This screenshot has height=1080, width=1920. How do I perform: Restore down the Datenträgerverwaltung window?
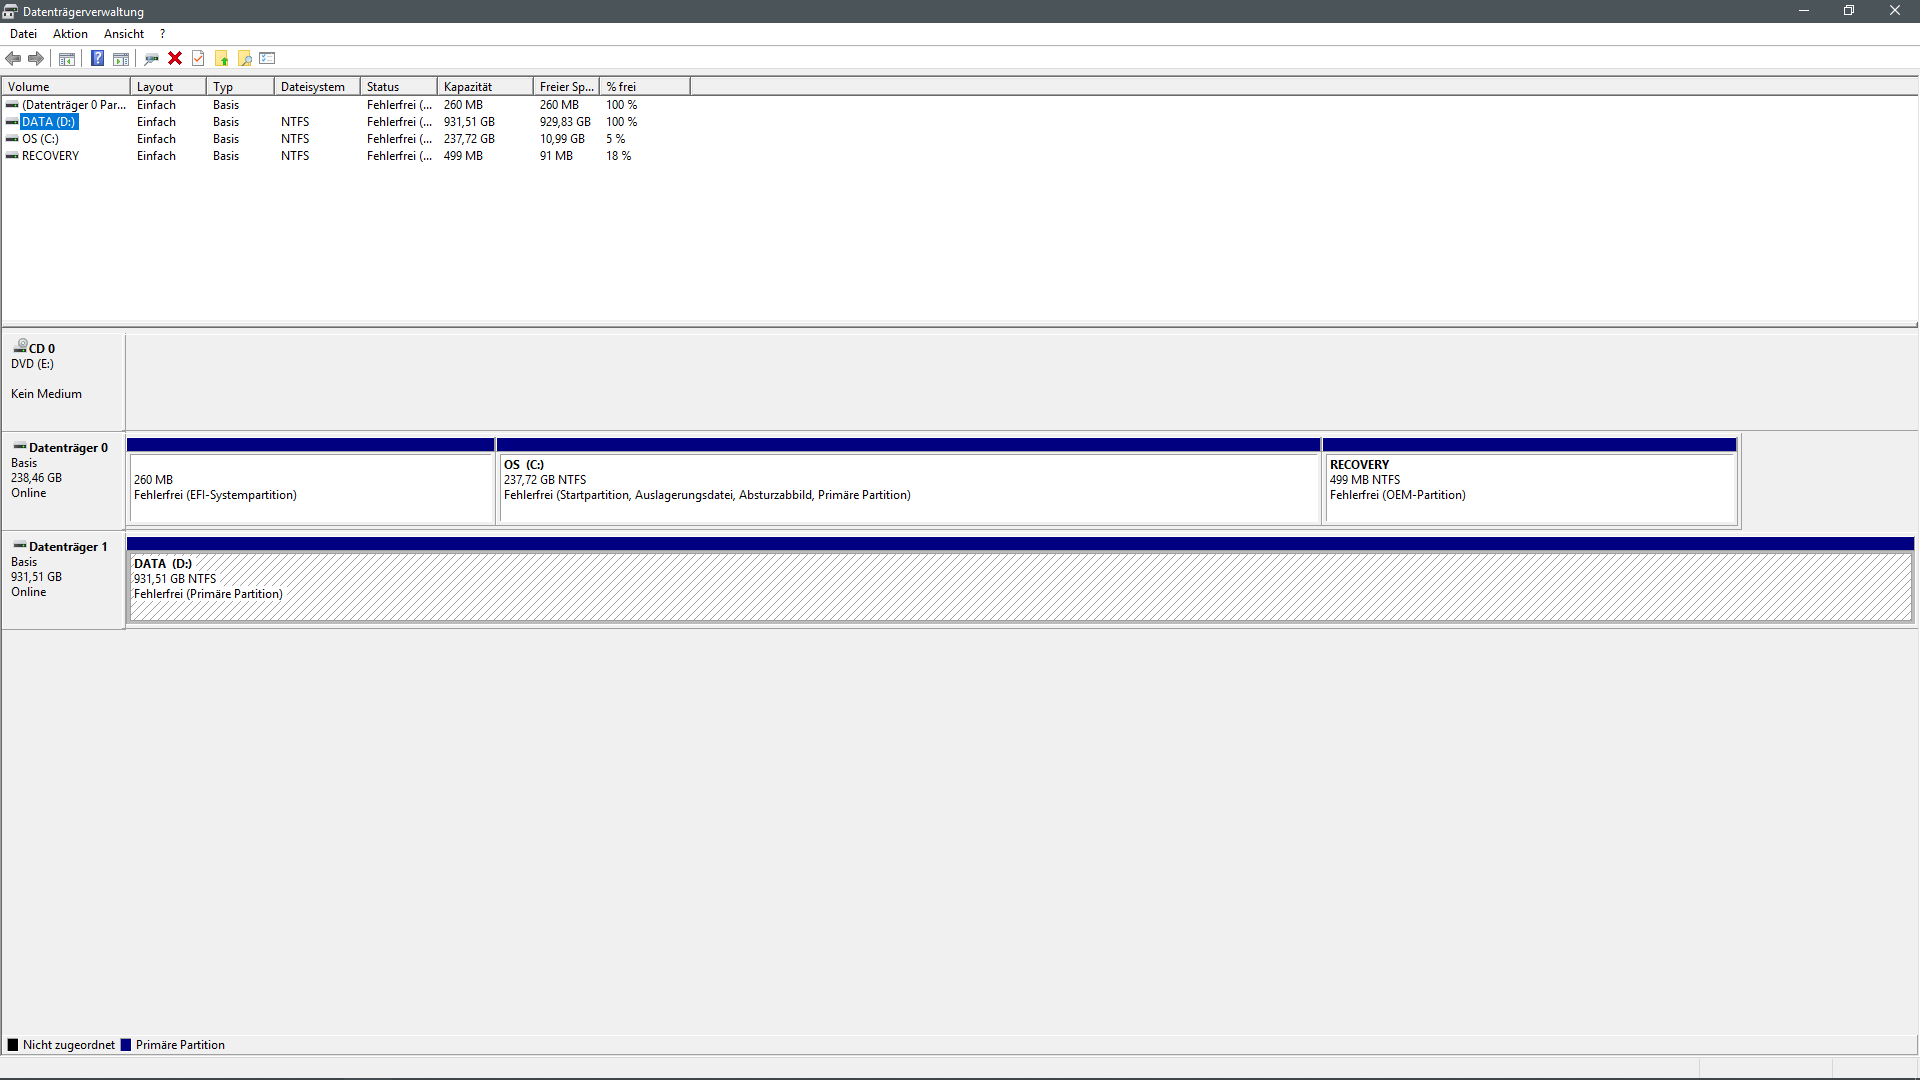1849,11
